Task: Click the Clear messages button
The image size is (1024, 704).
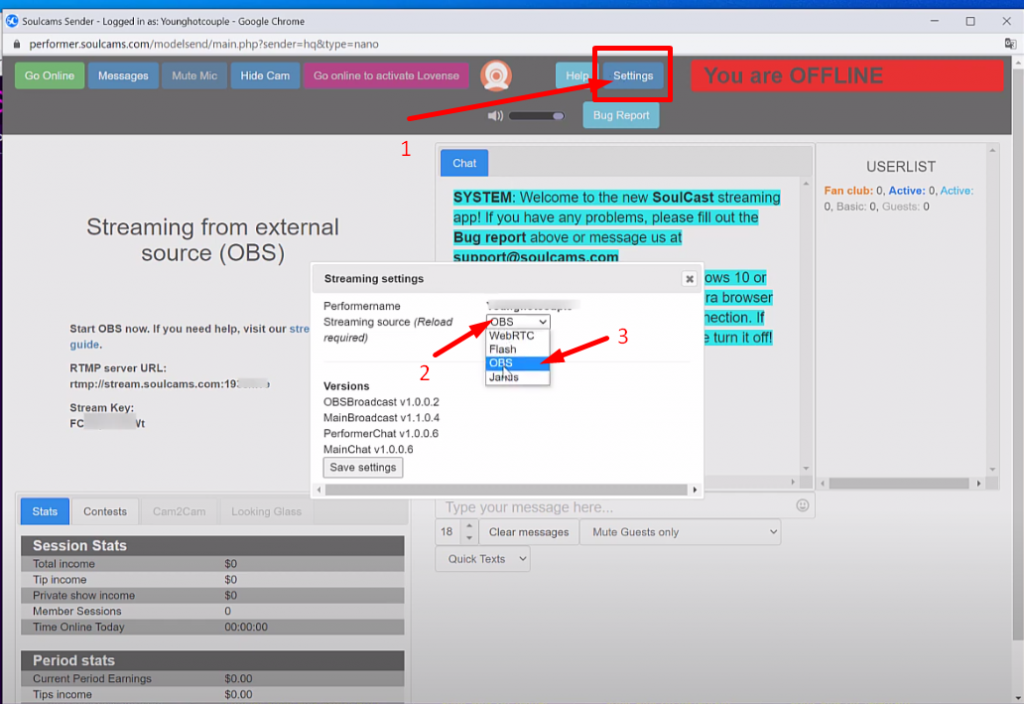Action: 529,532
